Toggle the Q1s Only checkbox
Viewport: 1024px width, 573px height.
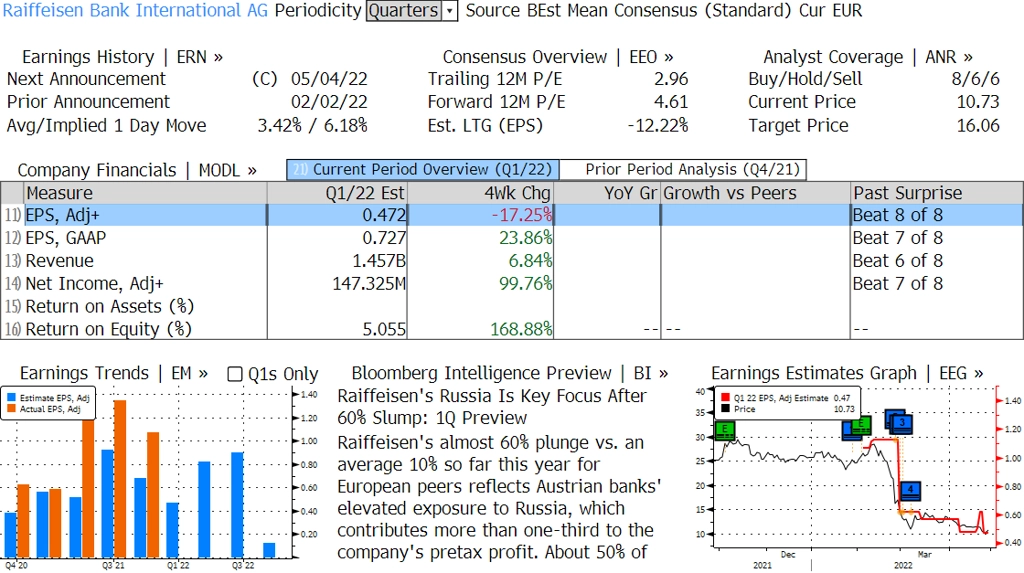[x=235, y=374]
